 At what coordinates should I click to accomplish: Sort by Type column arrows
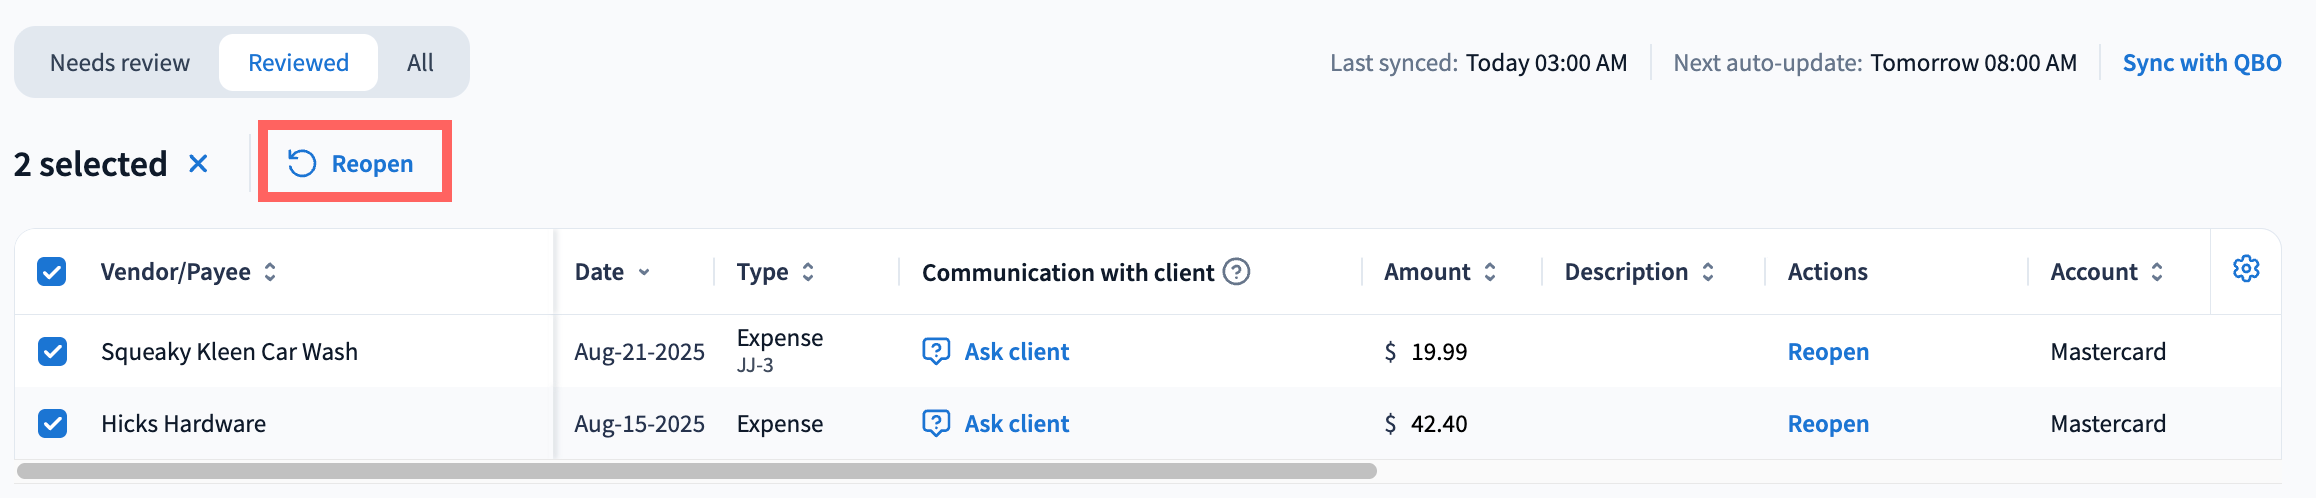click(x=808, y=272)
